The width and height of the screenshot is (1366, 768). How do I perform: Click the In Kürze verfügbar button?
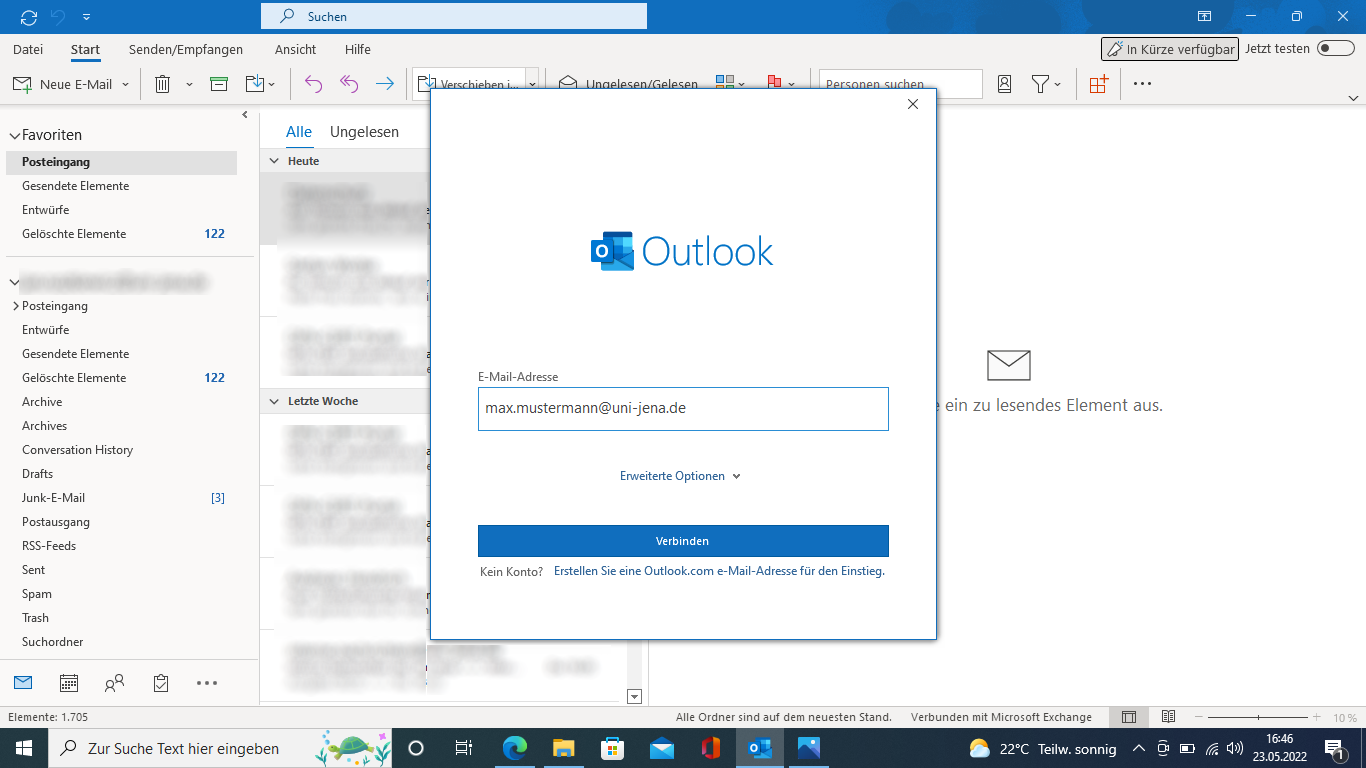(x=1170, y=49)
